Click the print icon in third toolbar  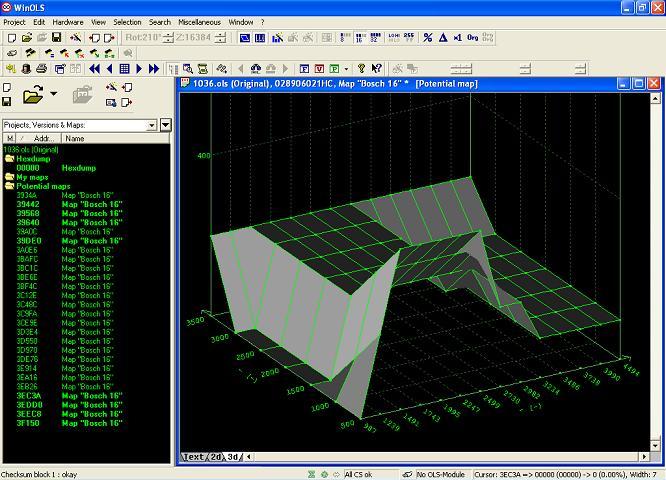pos(42,68)
